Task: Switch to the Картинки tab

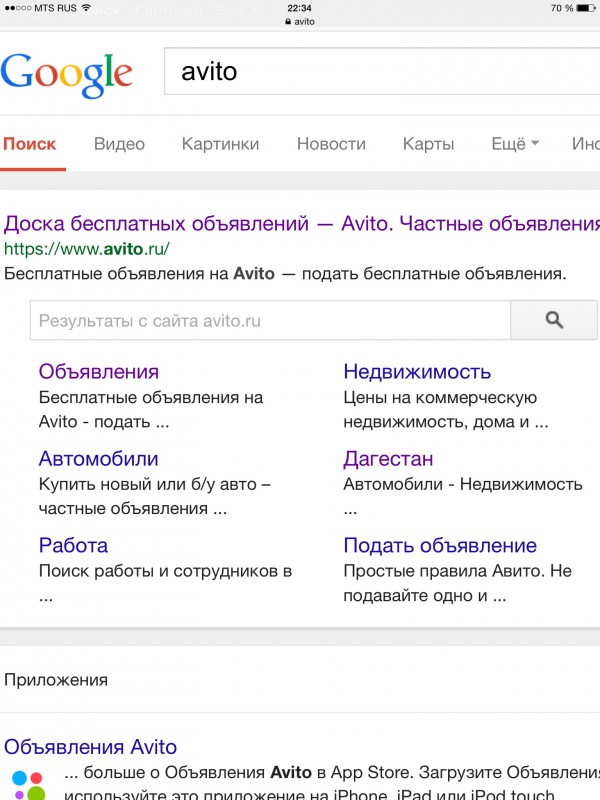Action: pyautogui.click(x=220, y=144)
